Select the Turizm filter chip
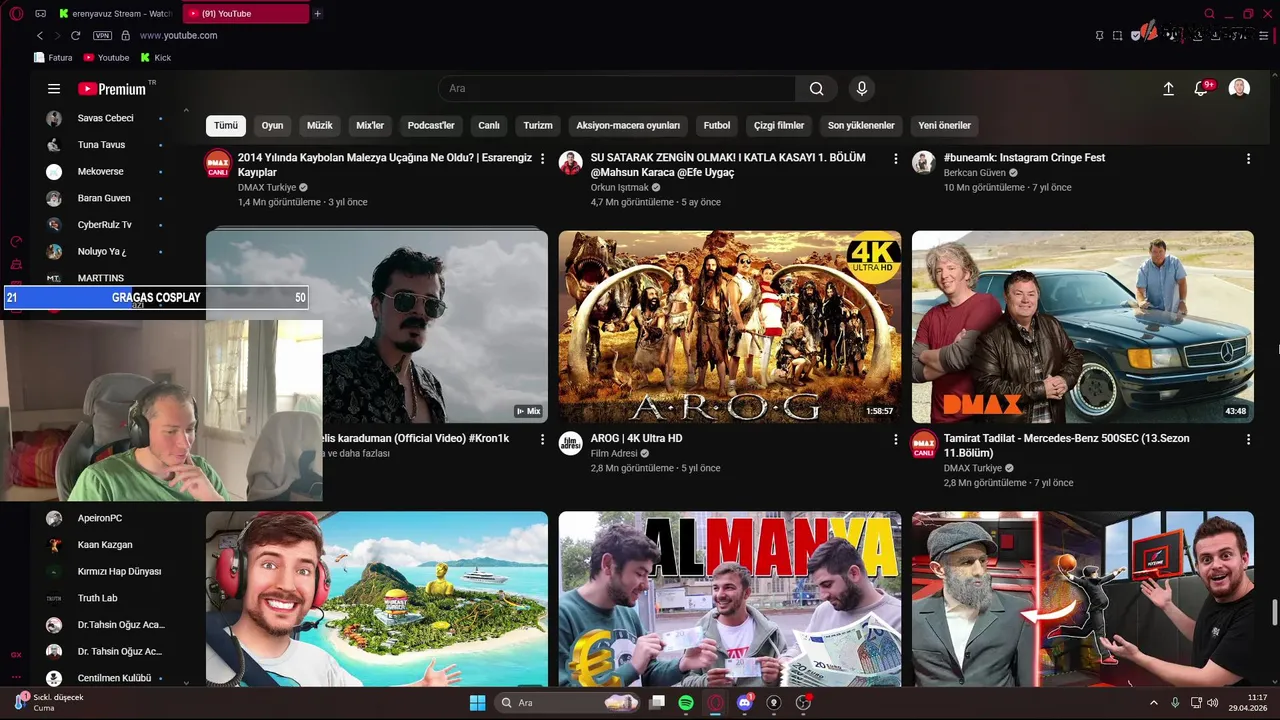Viewport: 1280px width, 720px height. coord(538,126)
